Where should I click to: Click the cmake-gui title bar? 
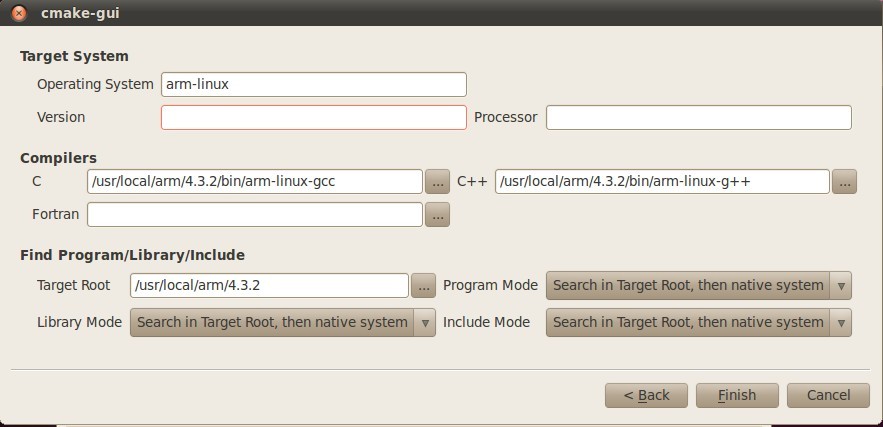(442, 12)
